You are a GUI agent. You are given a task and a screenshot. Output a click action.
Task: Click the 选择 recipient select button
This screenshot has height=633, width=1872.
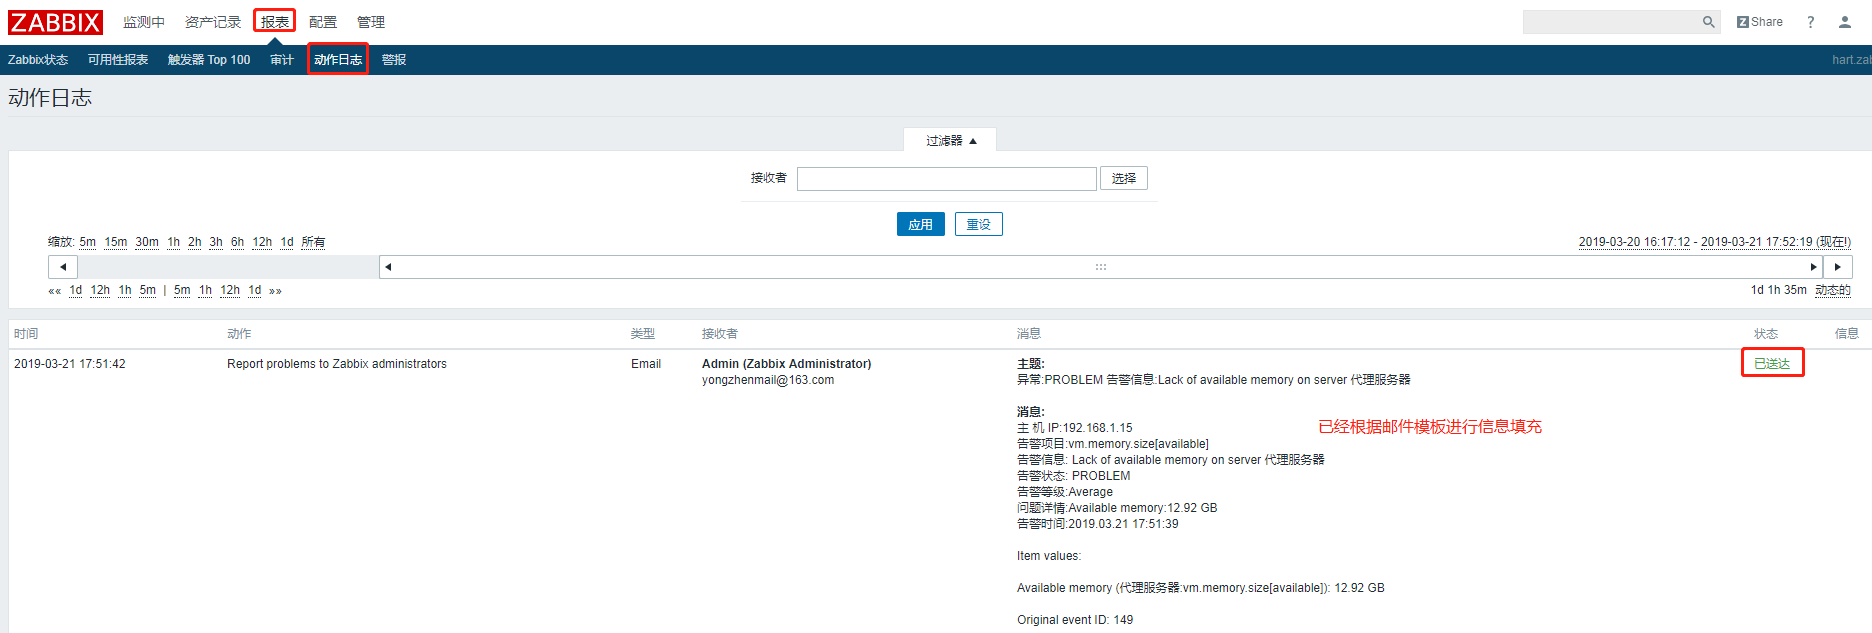click(x=1124, y=178)
